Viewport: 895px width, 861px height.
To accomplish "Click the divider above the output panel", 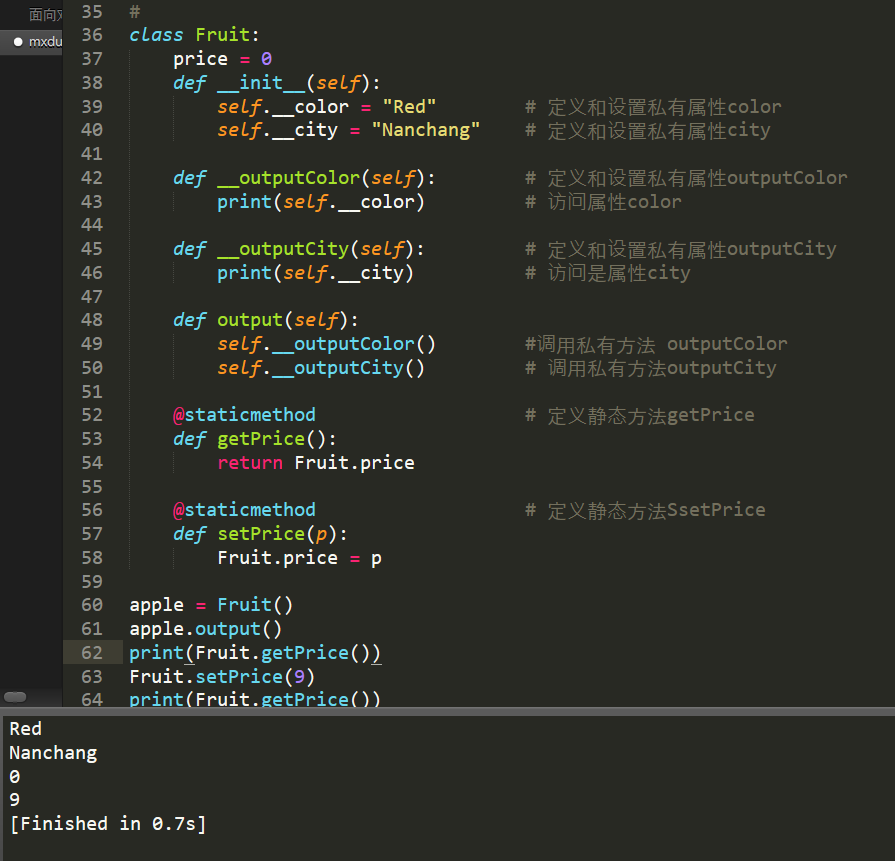I will [x=447, y=710].
